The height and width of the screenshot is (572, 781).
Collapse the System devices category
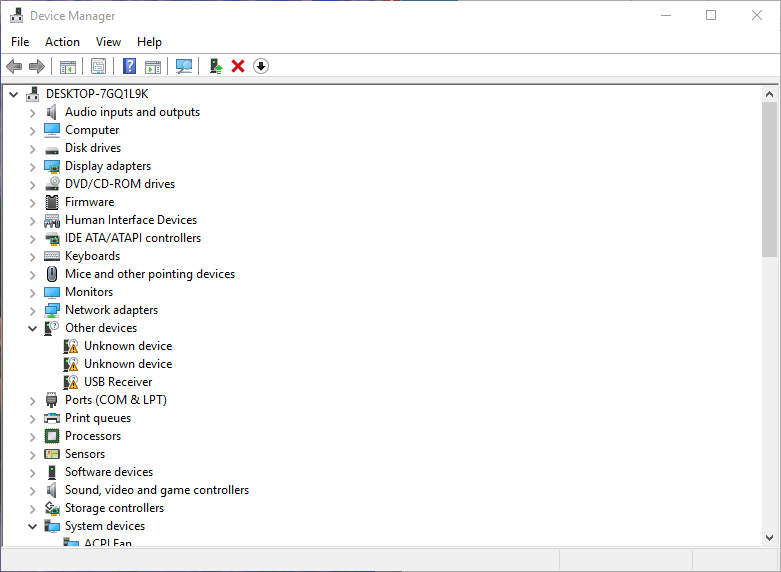coord(32,526)
